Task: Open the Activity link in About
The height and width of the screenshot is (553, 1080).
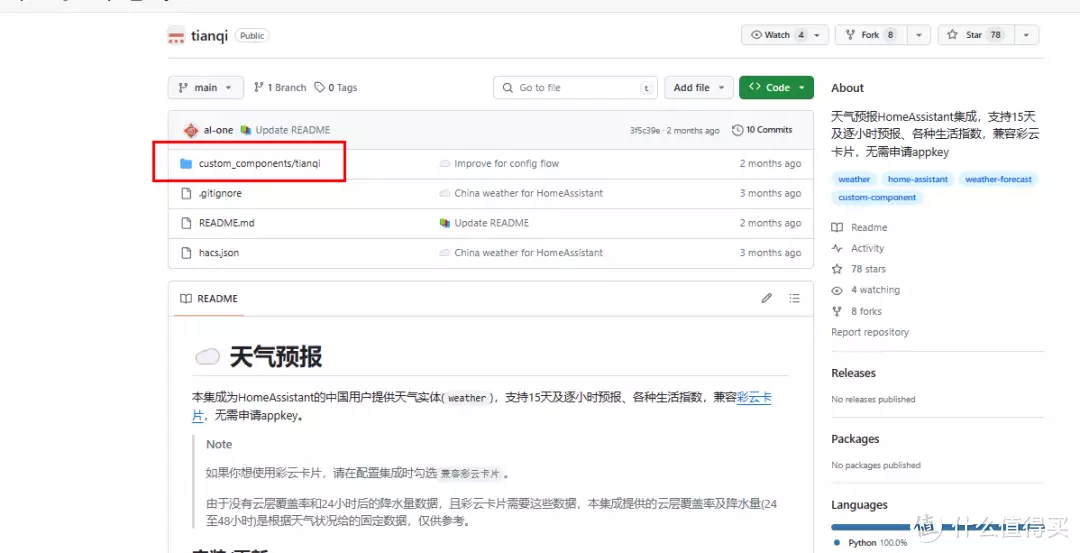Action: point(867,248)
